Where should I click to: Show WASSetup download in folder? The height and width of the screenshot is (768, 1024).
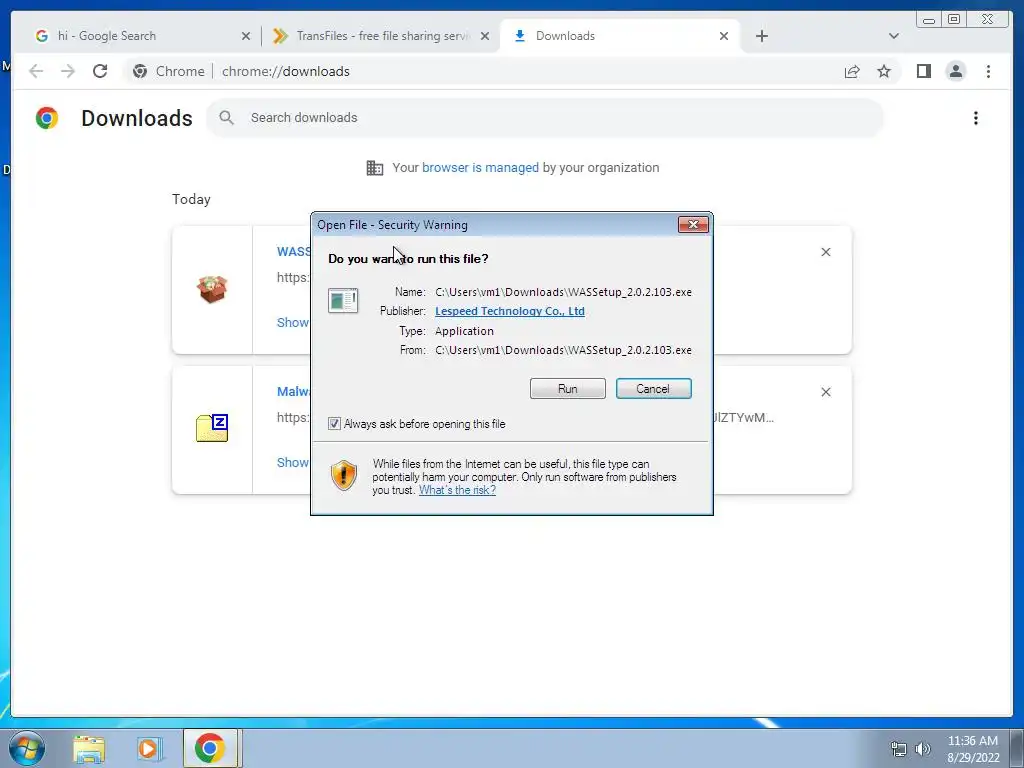point(293,323)
